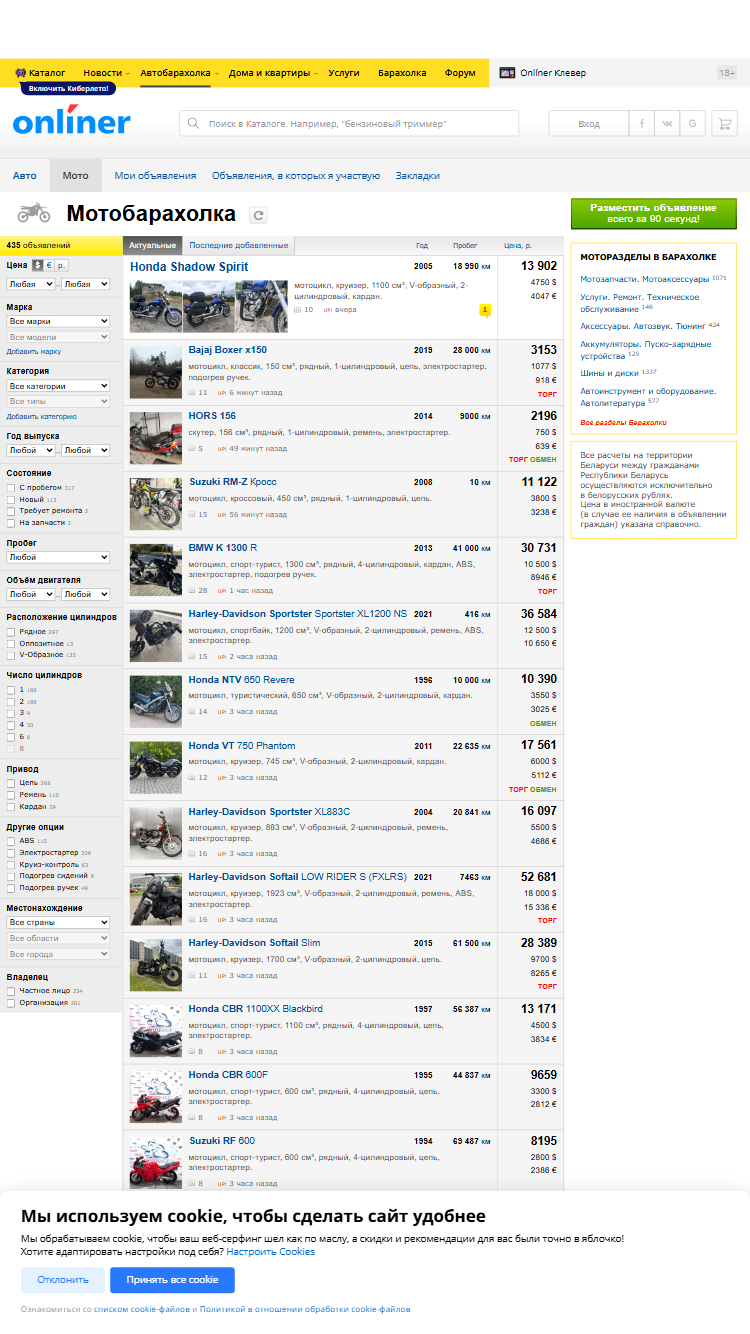Screen dimensions: 750x1334
Task: Open the Автобарахолка top menu item
Action: pos(175,73)
